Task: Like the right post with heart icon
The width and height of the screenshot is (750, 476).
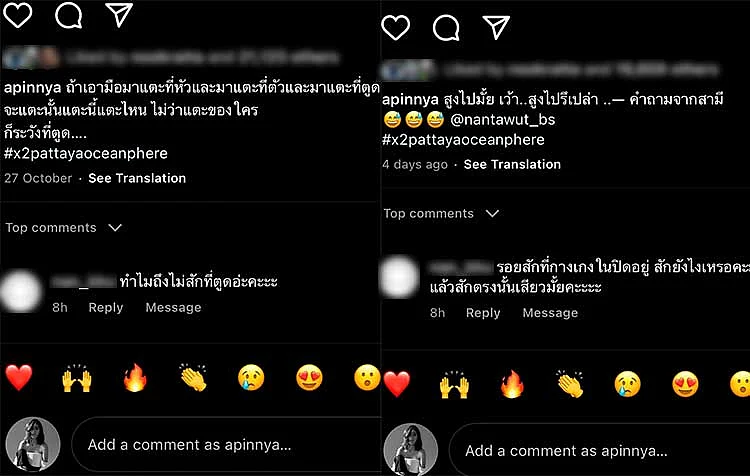Action: (x=396, y=27)
